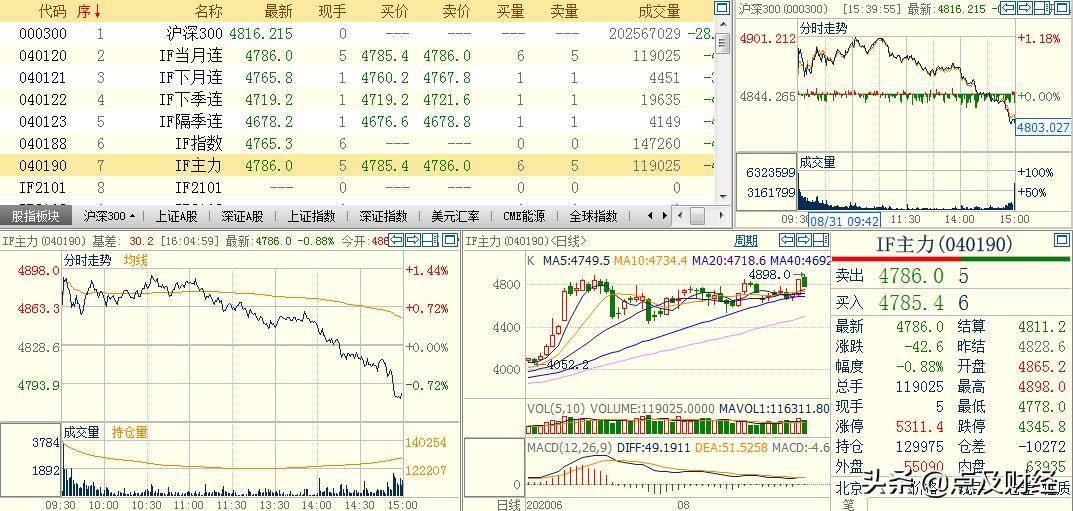Click the 4803.027 price marker
The image size is (1073, 511).
tap(1042, 127)
